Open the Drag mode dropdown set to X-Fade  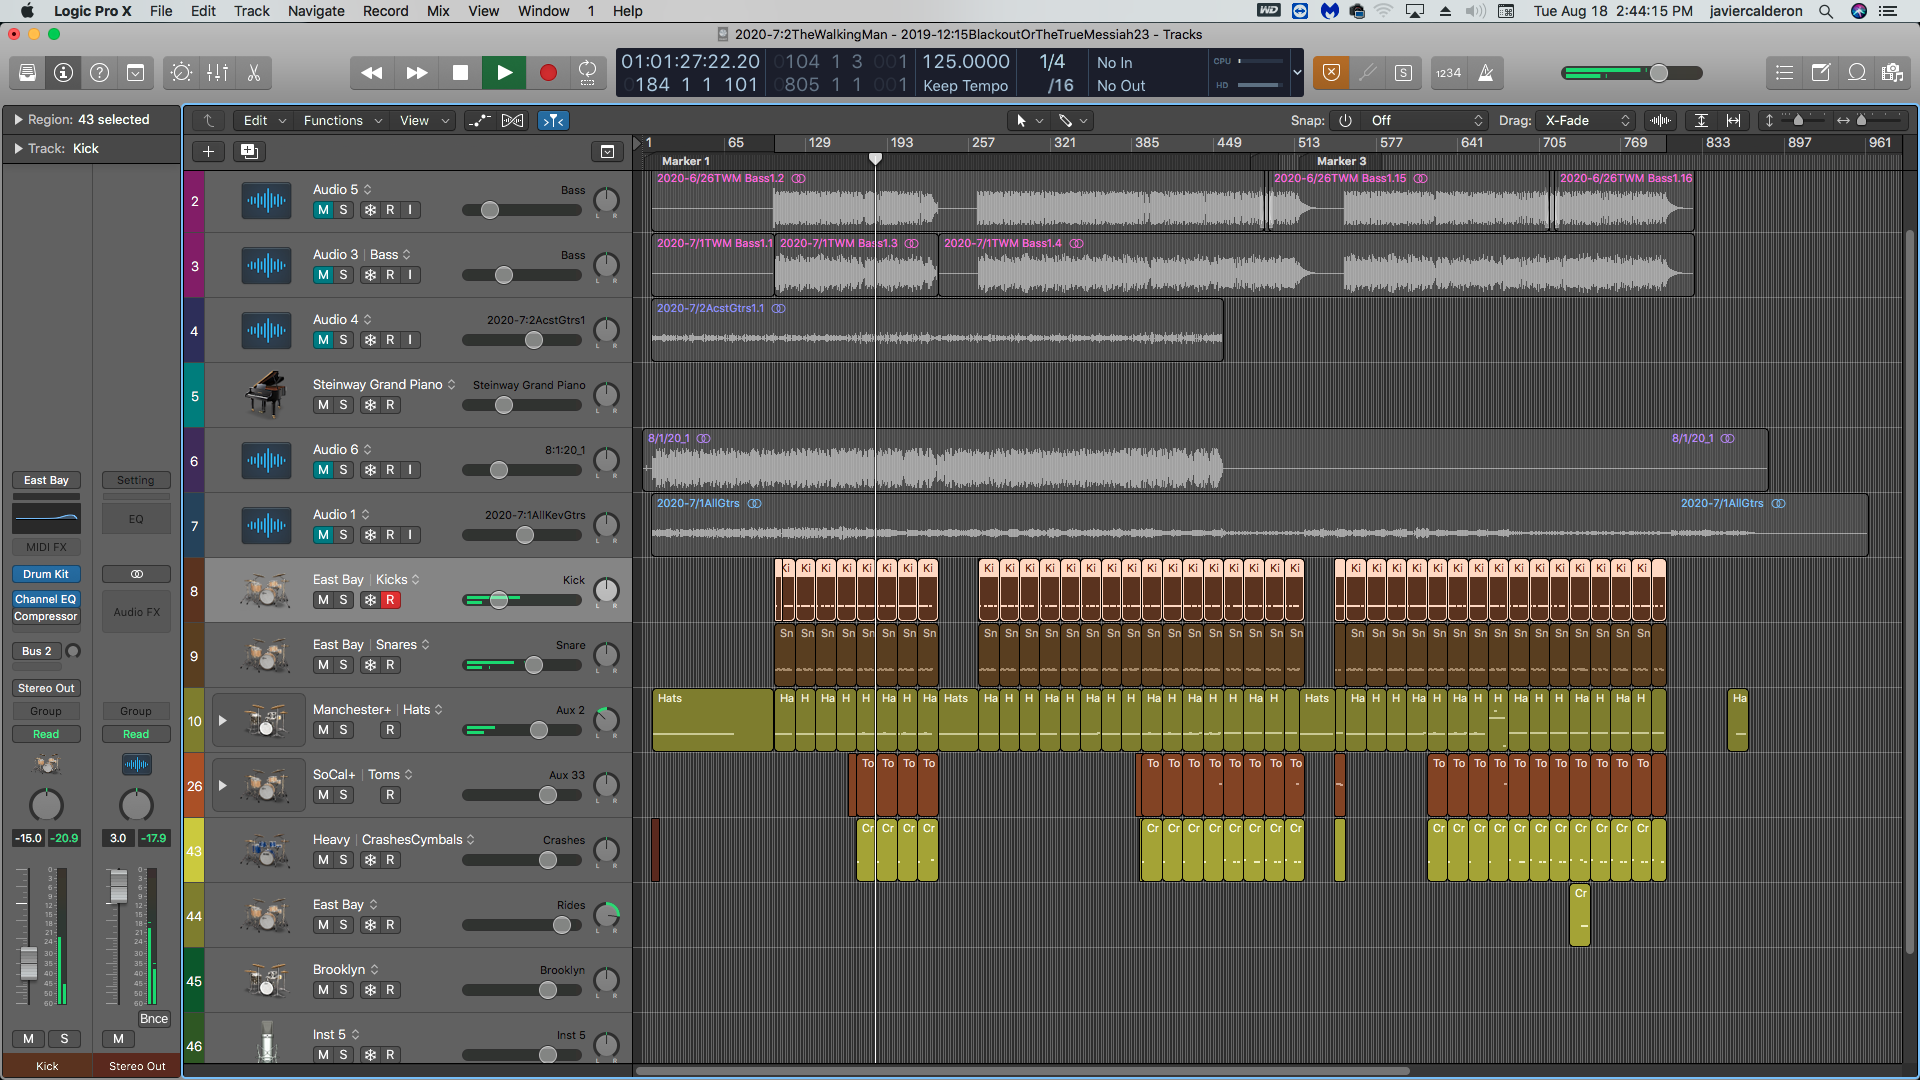1585,120
